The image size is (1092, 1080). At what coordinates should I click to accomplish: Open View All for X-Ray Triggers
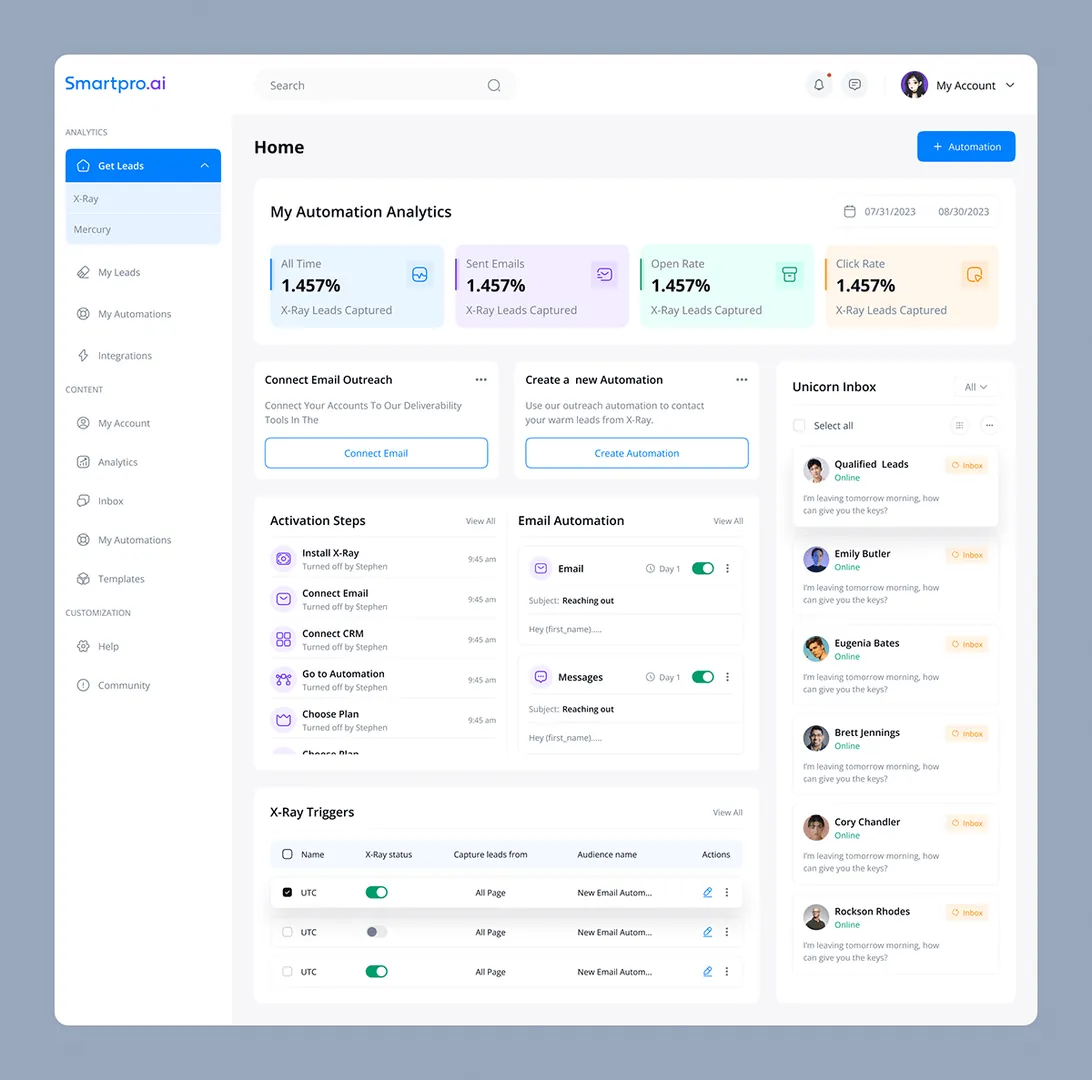727,812
